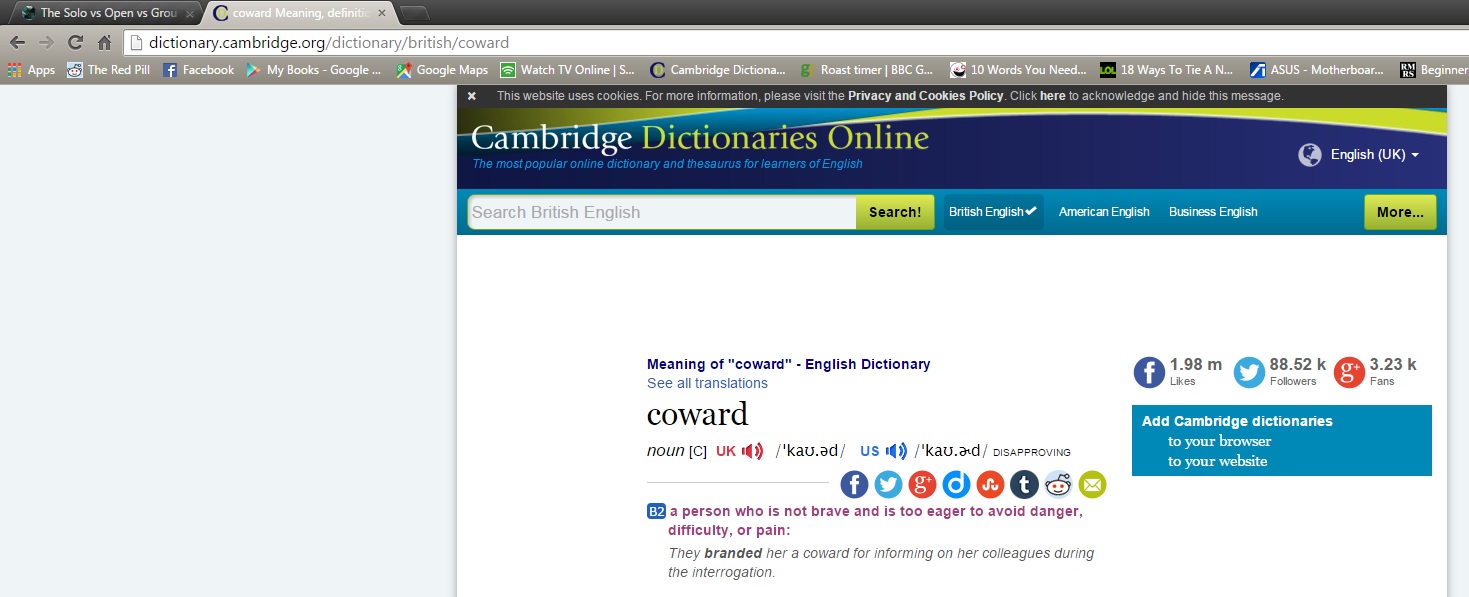Click the bold word 'branded' in the example
Image resolution: width=1469 pixels, height=597 pixels.
[733, 553]
